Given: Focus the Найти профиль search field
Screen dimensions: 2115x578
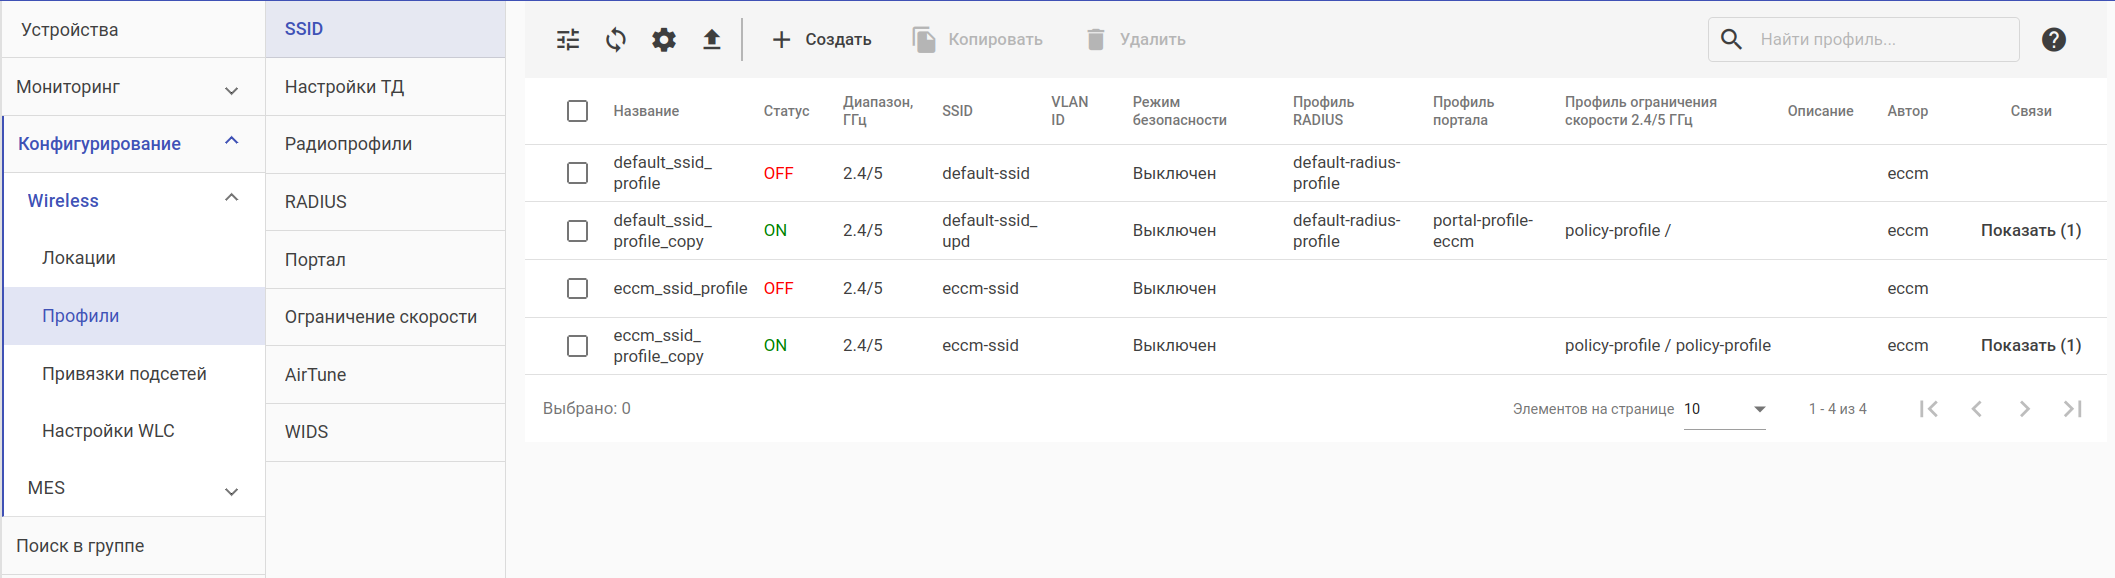Looking at the screenshot, I should coord(1880,40).
